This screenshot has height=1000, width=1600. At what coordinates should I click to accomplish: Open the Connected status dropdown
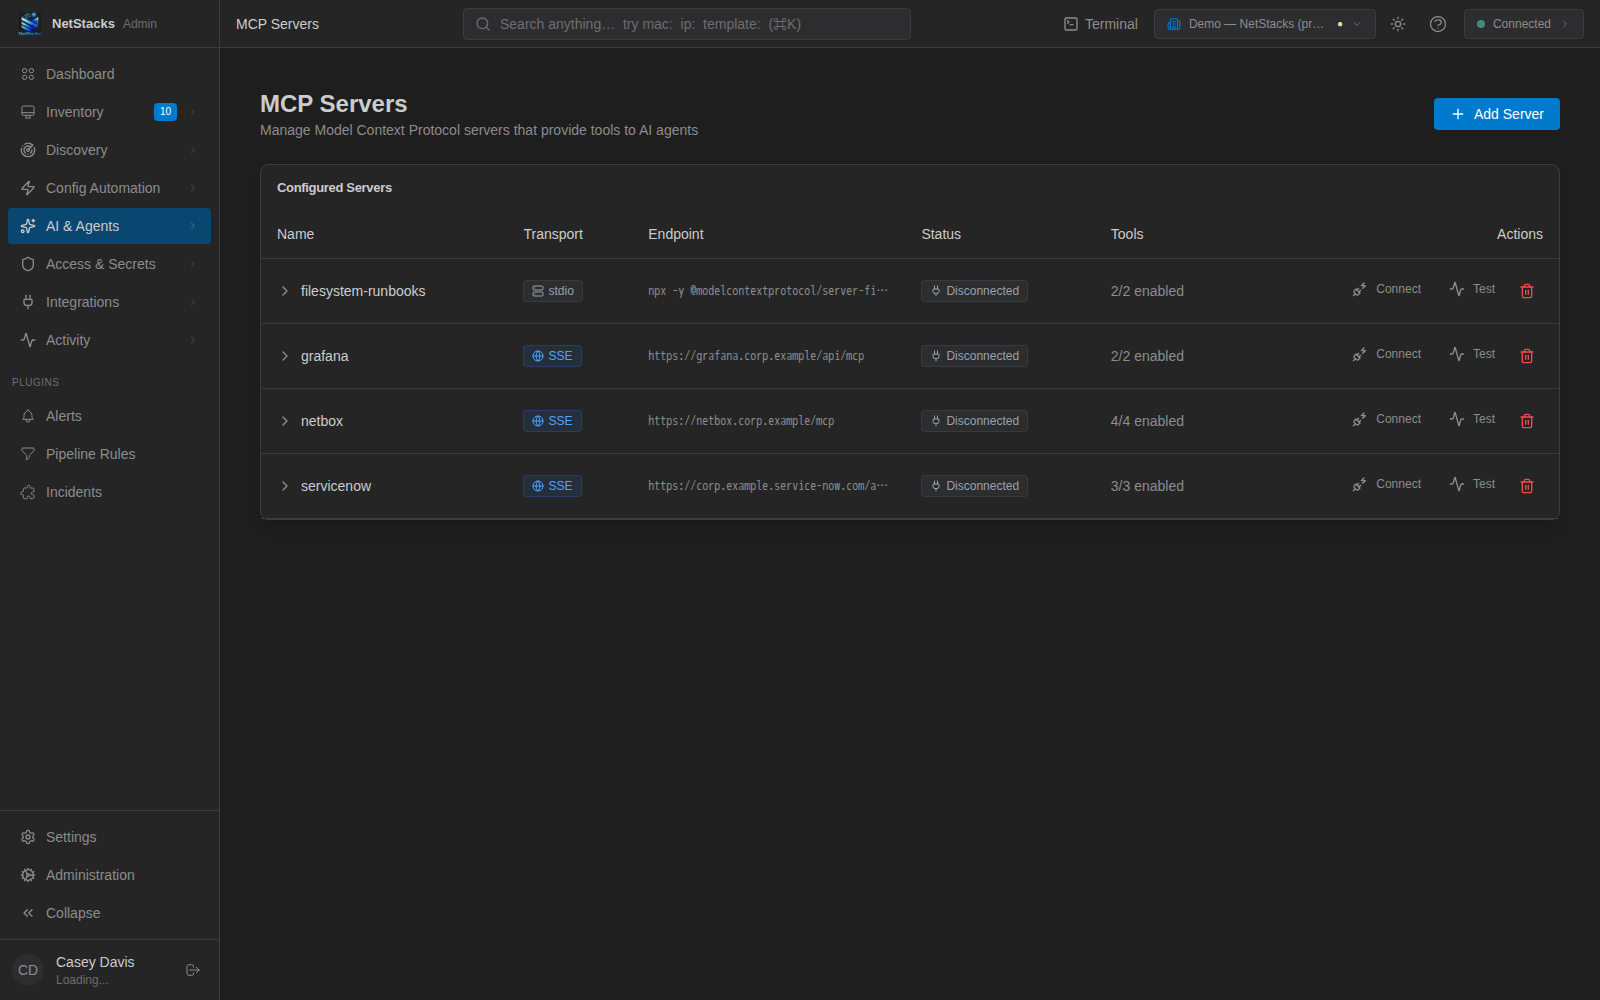[x=1523, y=24]
